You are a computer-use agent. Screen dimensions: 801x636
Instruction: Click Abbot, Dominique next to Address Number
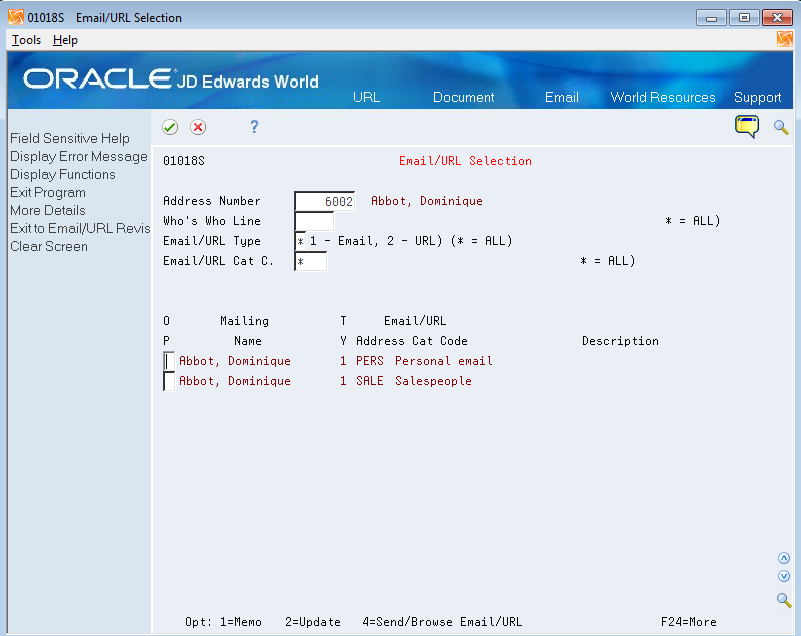click(427, 201)
